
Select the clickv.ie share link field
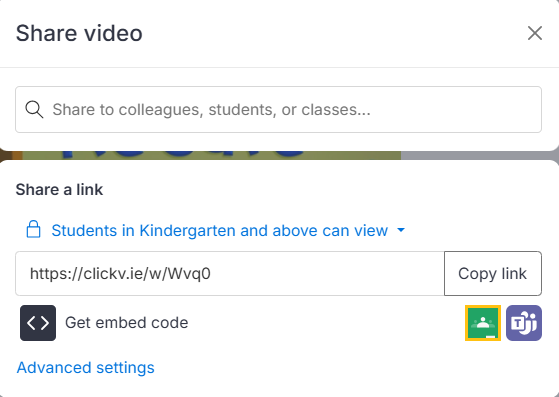230,273
